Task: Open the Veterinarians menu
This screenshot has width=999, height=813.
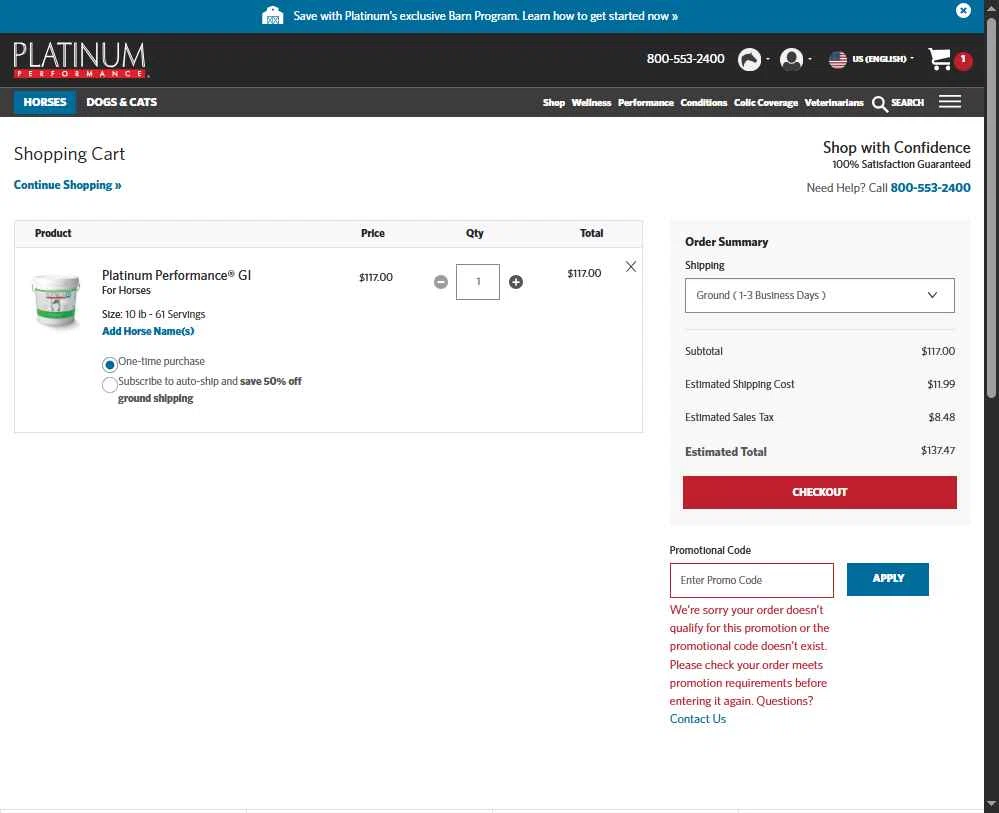Action: 833,103
